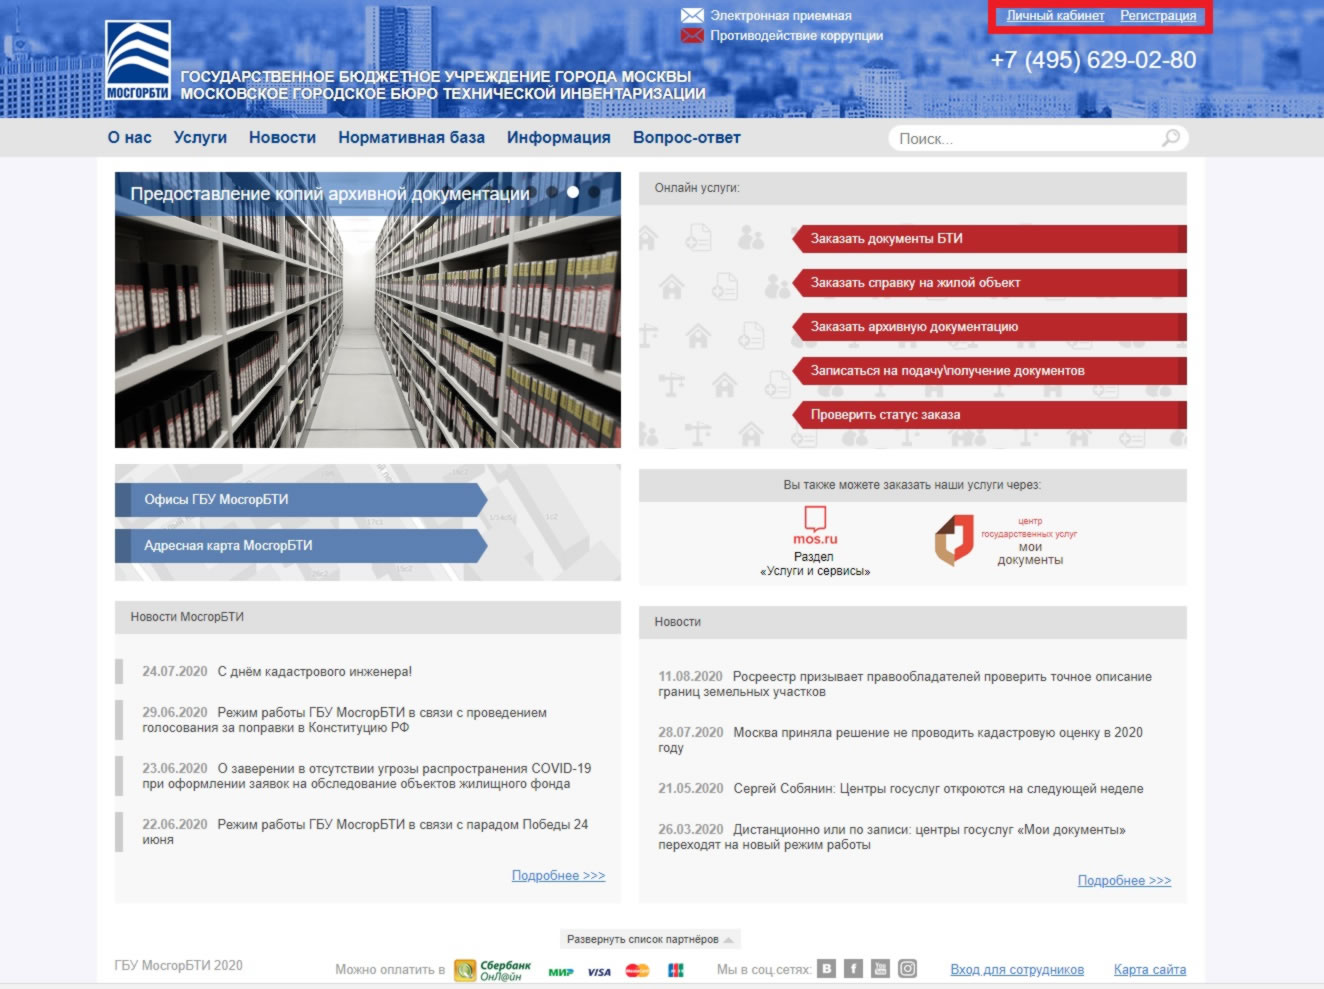Open news С днём кадастрового инженера!

click(x=315, y=672)
